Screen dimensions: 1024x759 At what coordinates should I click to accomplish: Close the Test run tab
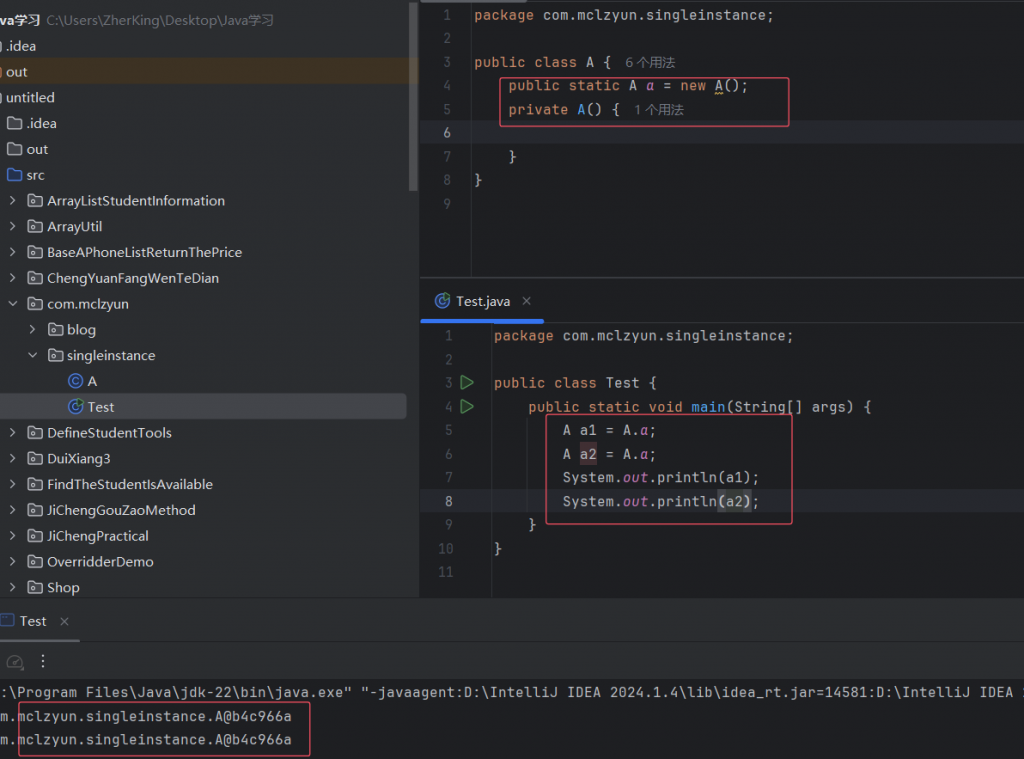coord(64,621)
